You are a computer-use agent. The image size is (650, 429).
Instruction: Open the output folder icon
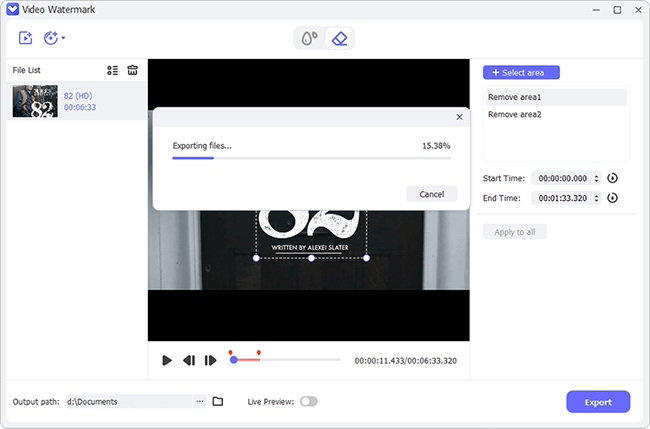click(218, 401)
